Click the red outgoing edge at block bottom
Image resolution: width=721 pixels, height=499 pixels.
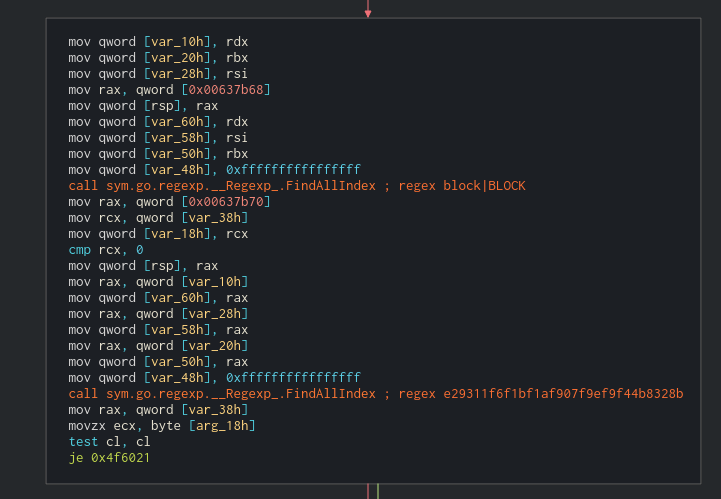(368, 491)
